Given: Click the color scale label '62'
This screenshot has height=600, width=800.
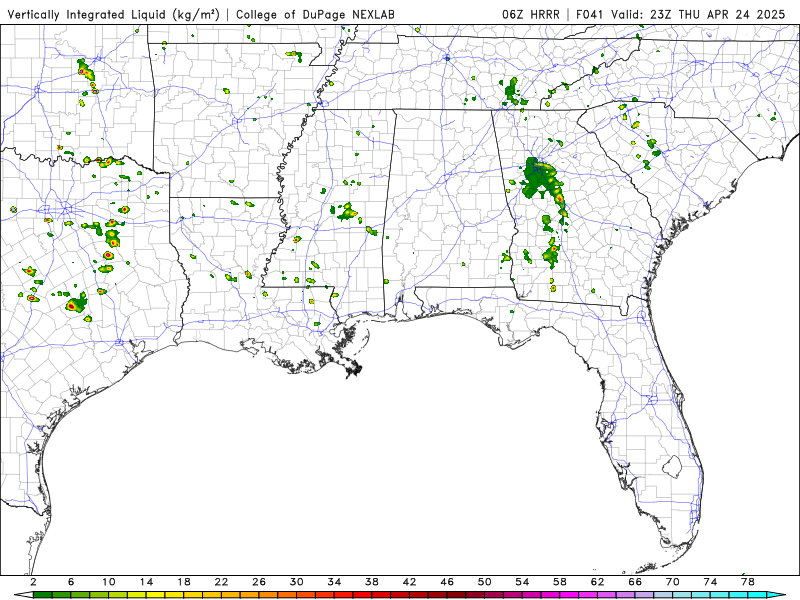Looking at the screenshot, I should [598, 582].
